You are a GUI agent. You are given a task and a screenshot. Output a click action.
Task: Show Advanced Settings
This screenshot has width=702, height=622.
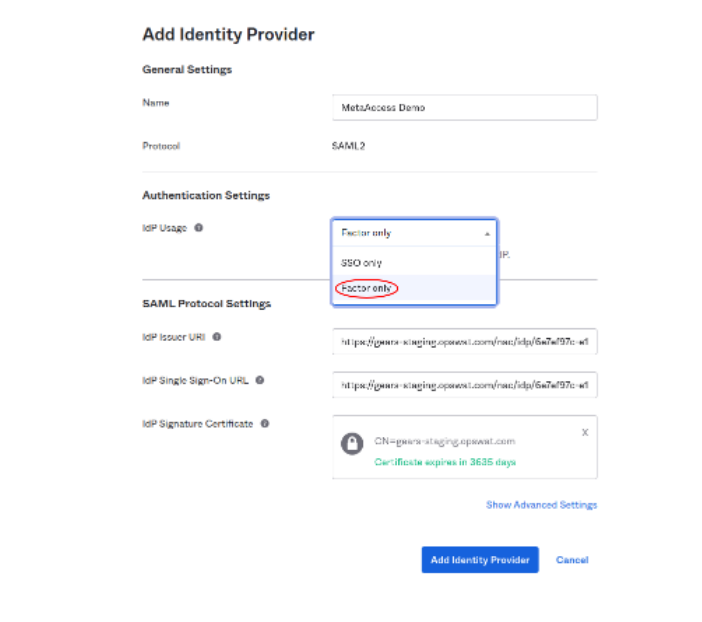click(x=541, y=505)
